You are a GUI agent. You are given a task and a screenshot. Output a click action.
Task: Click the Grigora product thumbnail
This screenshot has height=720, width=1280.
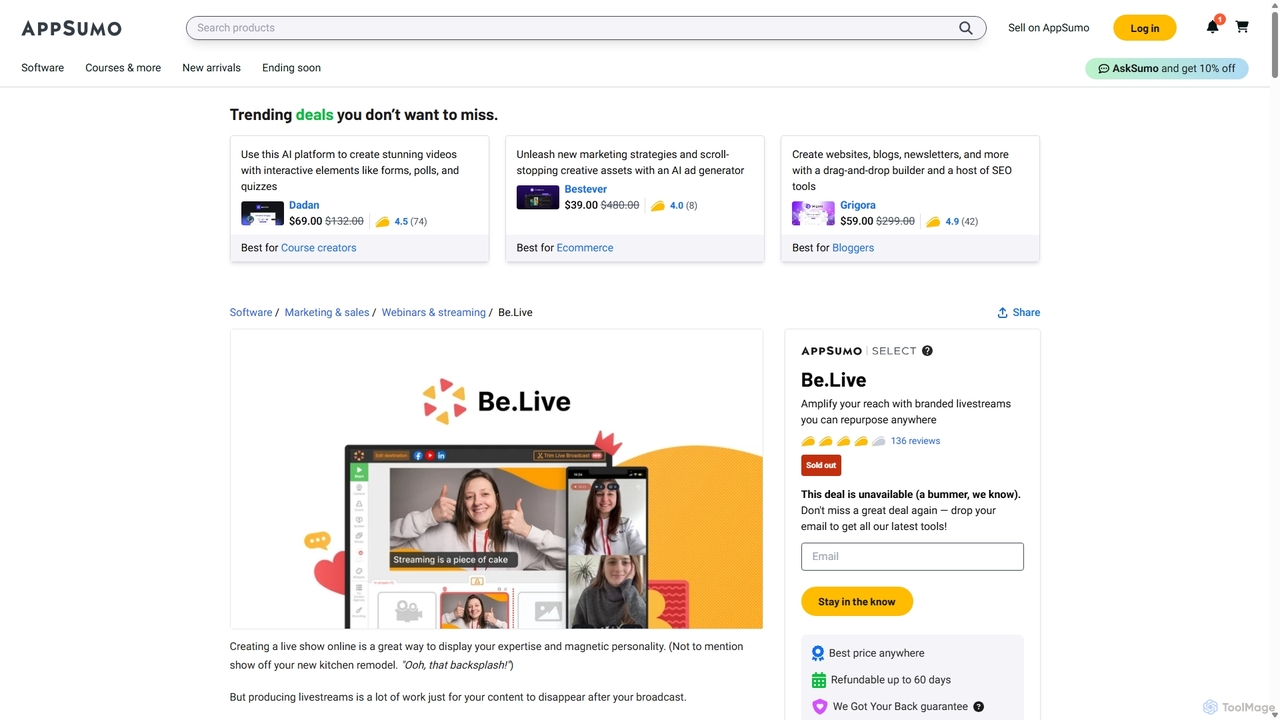[x=813, y=213]
